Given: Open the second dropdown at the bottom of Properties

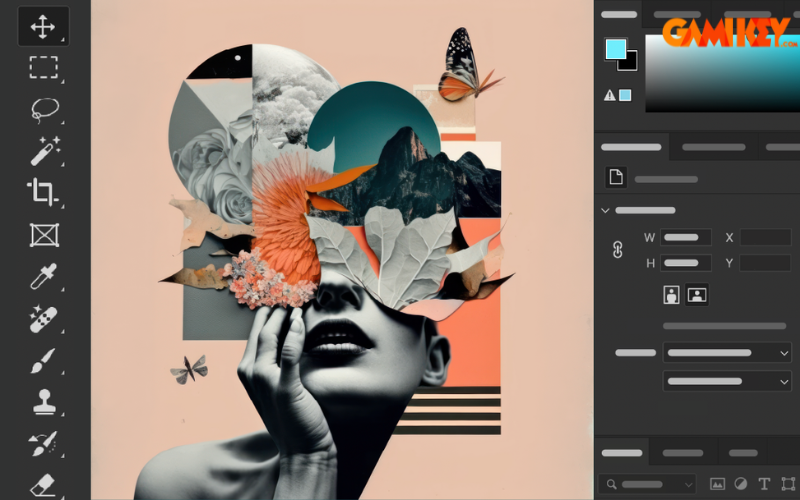Looking at the screenshot, I should [x=727, y=381].
